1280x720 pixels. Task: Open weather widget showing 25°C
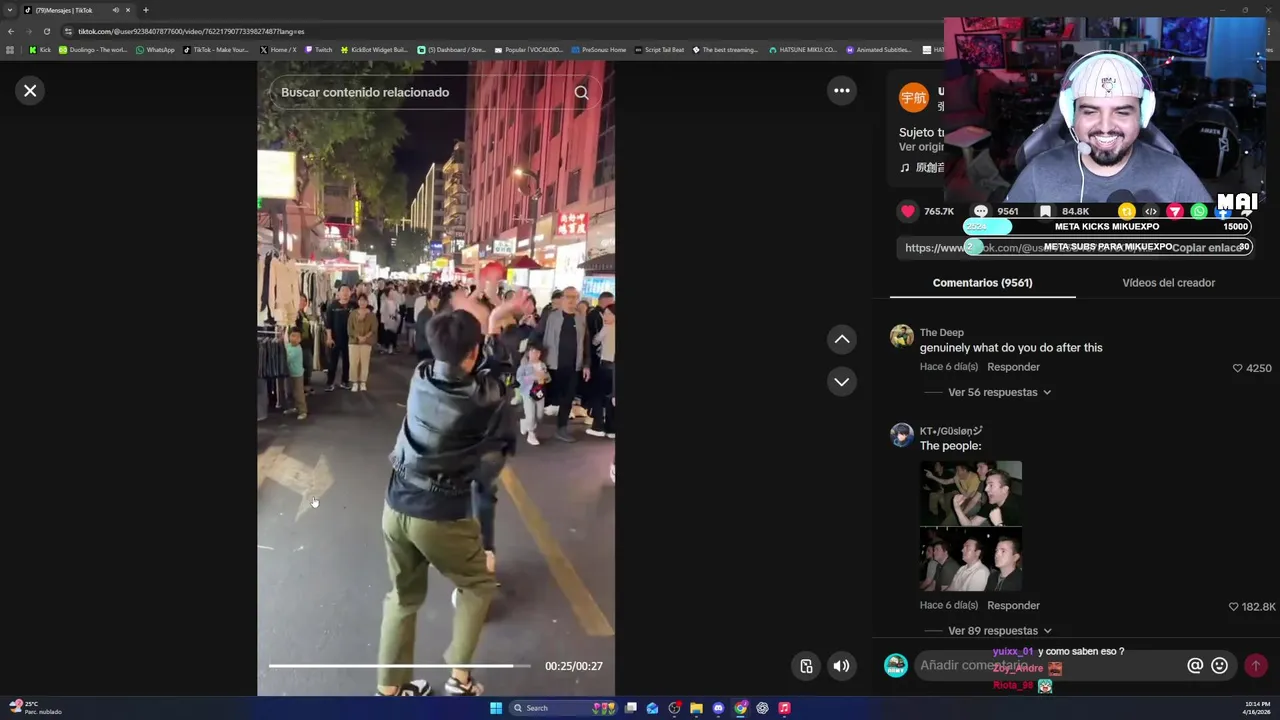pyautogui.click(x=36, y=707)
